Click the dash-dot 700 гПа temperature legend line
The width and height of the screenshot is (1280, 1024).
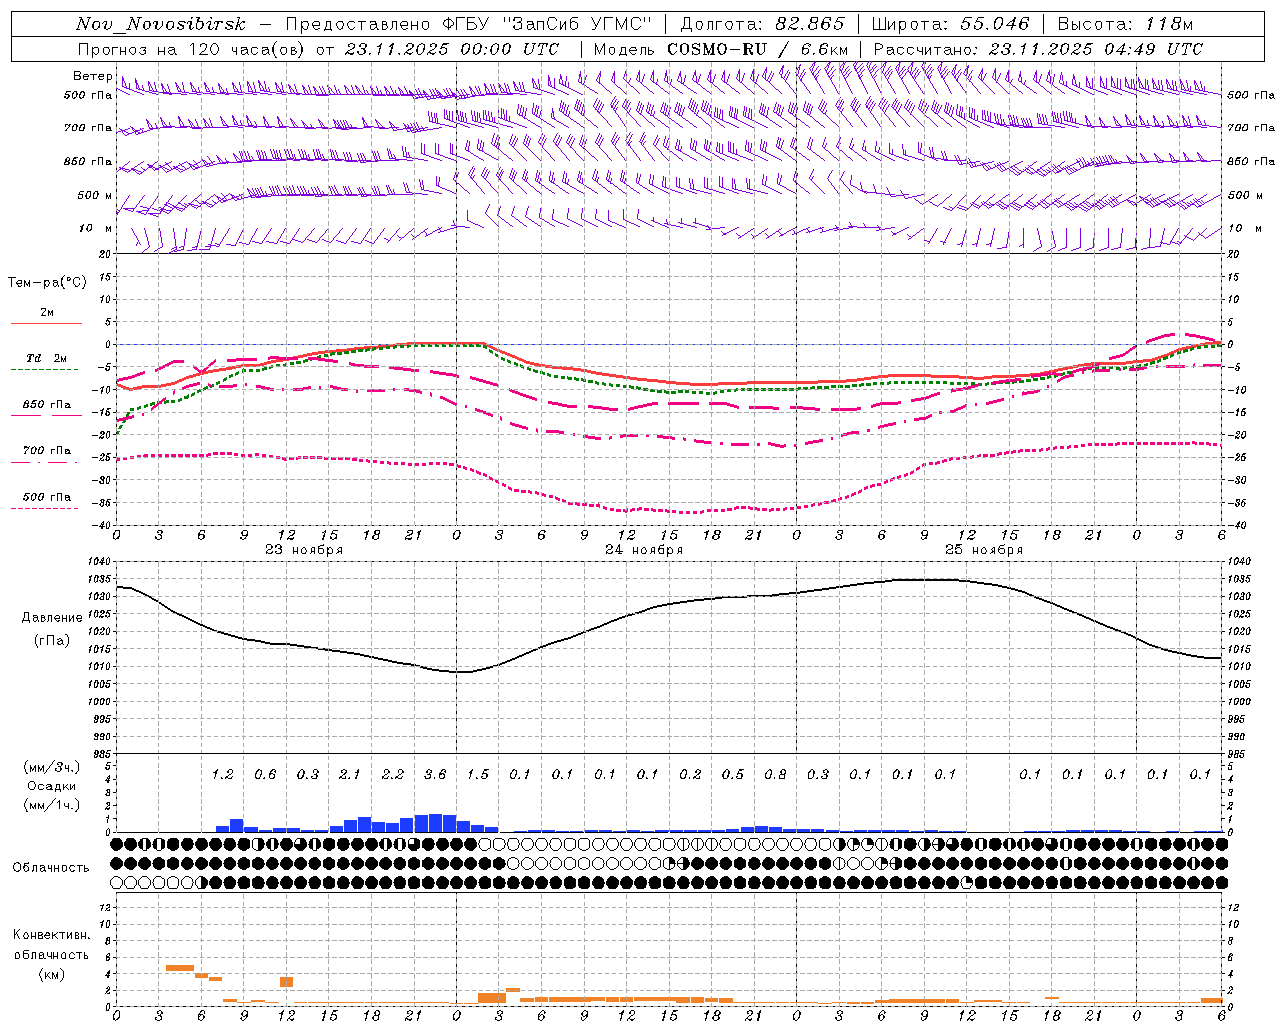(x=46, y=462)
